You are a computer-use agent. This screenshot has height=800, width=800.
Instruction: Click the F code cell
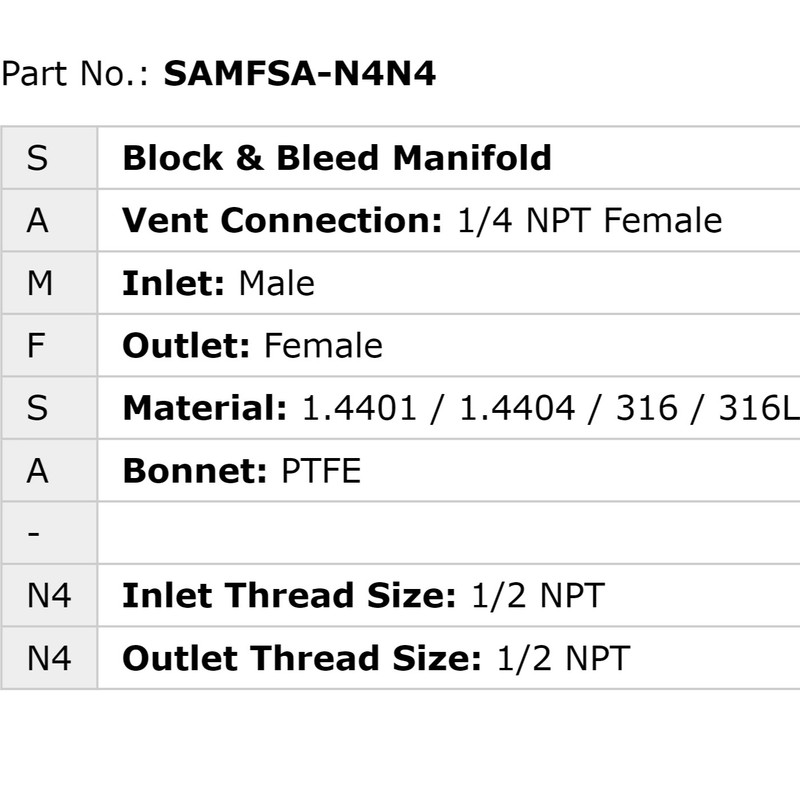(36, 346)
